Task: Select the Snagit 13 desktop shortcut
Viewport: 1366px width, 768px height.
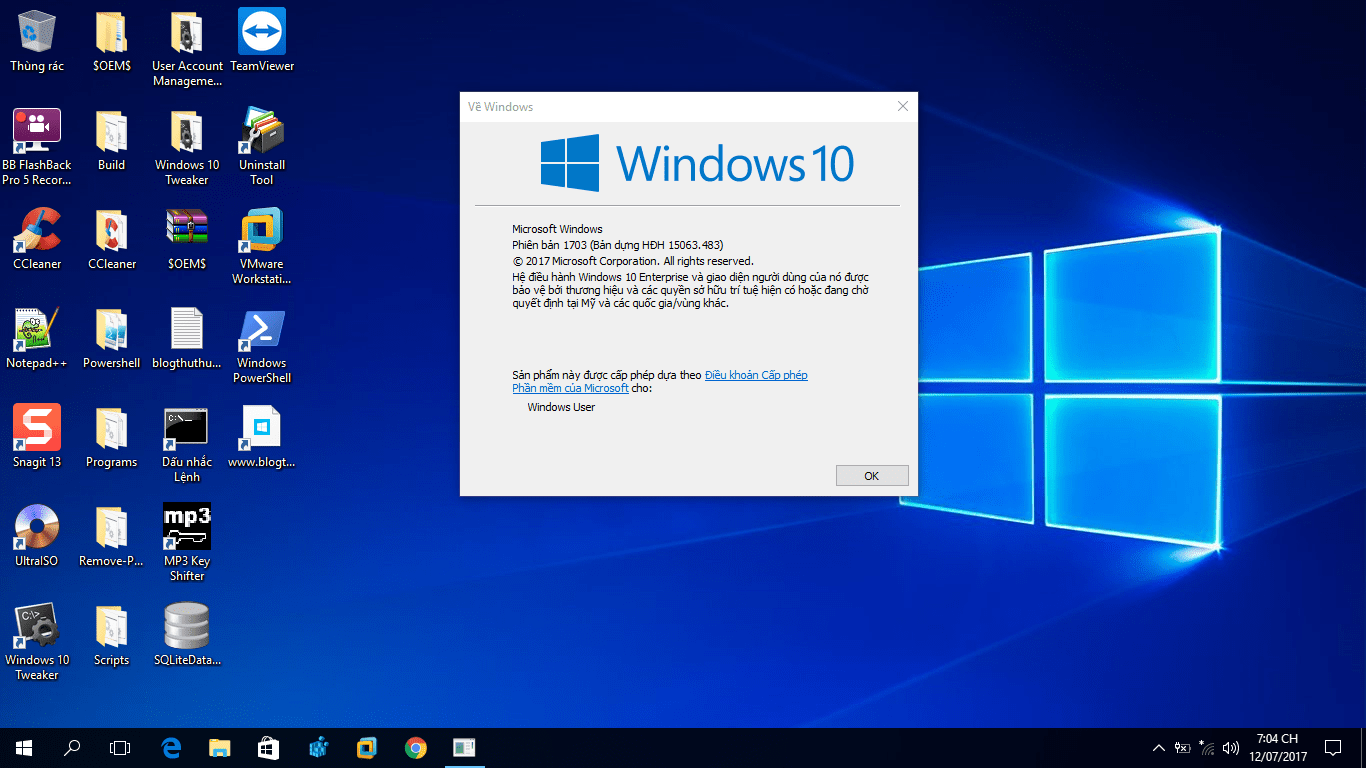Action: point(37,429)
